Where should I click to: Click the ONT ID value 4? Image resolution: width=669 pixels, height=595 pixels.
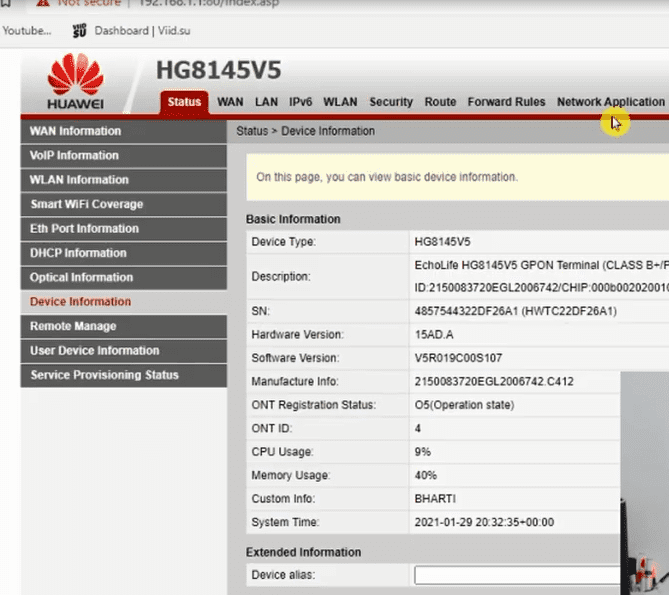[418, 428]
